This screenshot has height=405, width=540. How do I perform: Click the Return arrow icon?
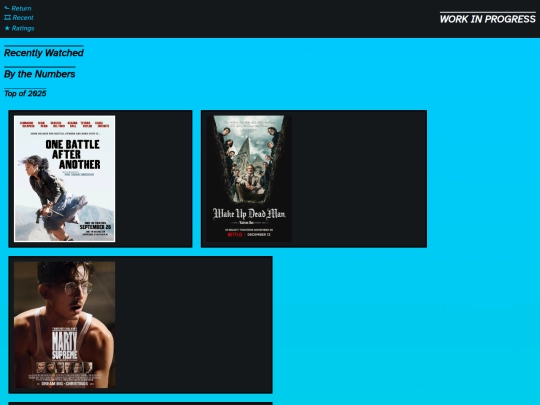pyautogui.click(x=7, y=8)
